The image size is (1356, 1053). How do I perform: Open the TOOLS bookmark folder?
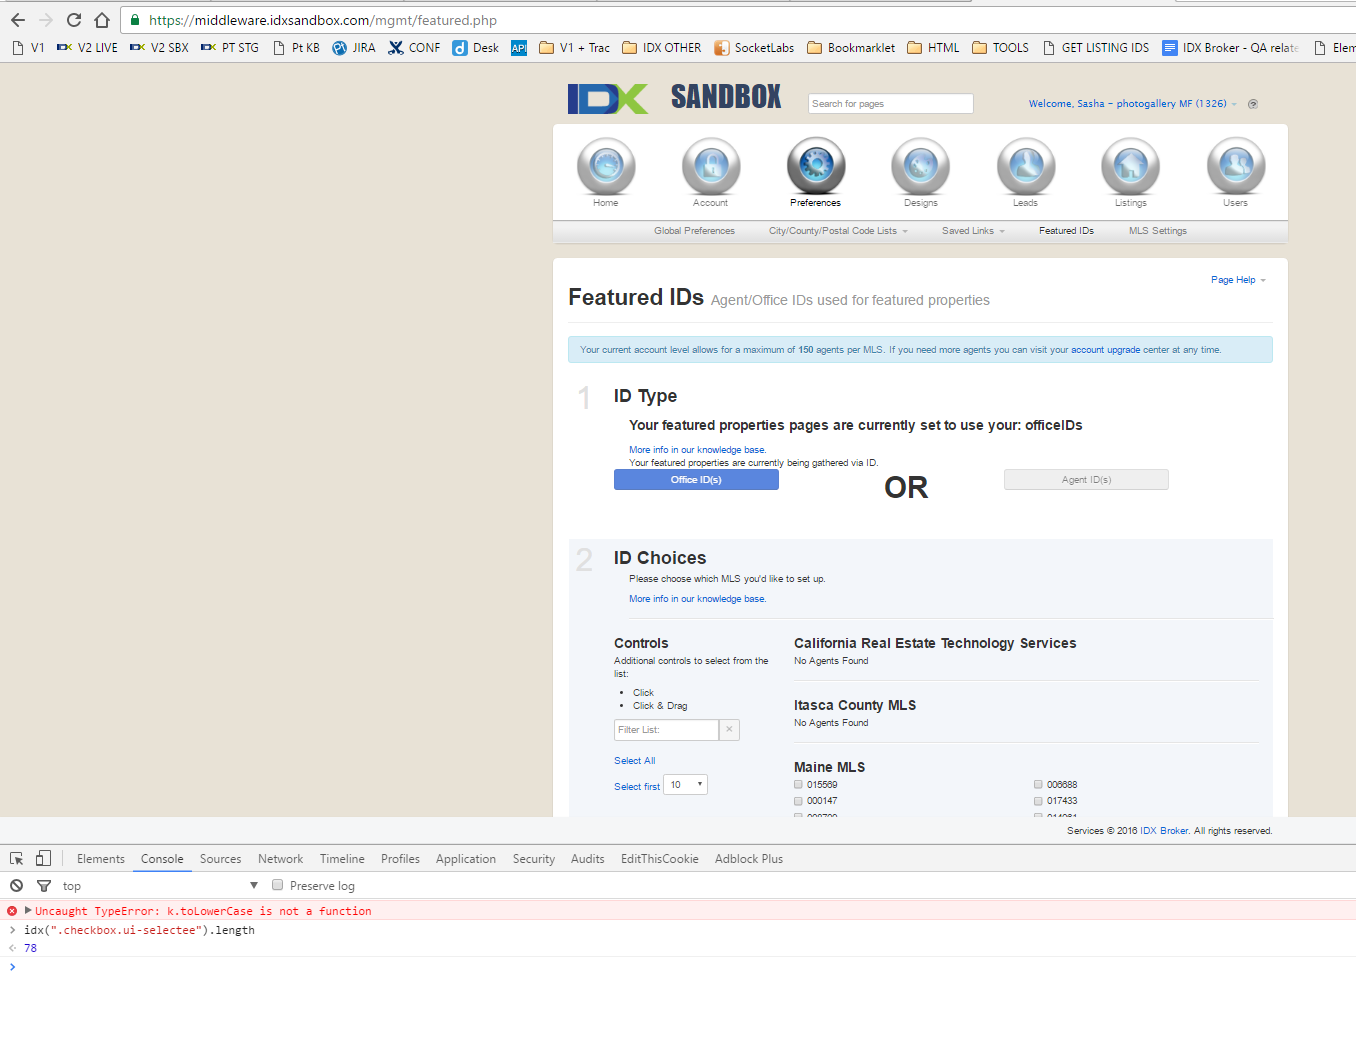click(1000, 48)
